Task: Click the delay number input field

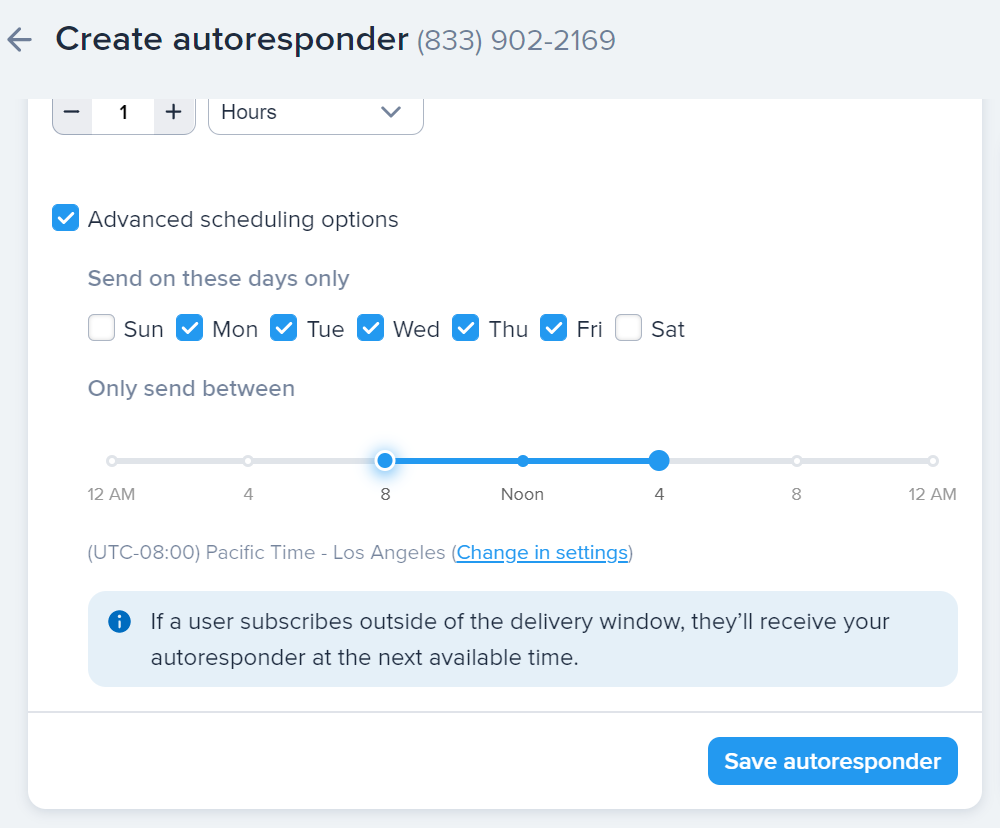Action: coord(123,112)
